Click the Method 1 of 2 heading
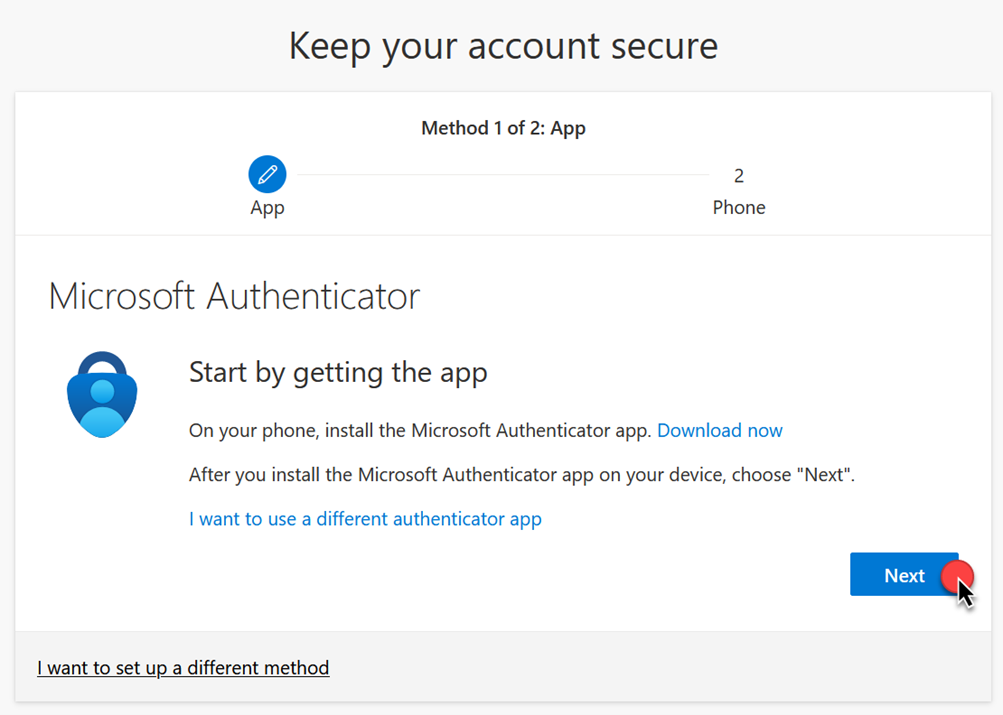 pos(502,128)
